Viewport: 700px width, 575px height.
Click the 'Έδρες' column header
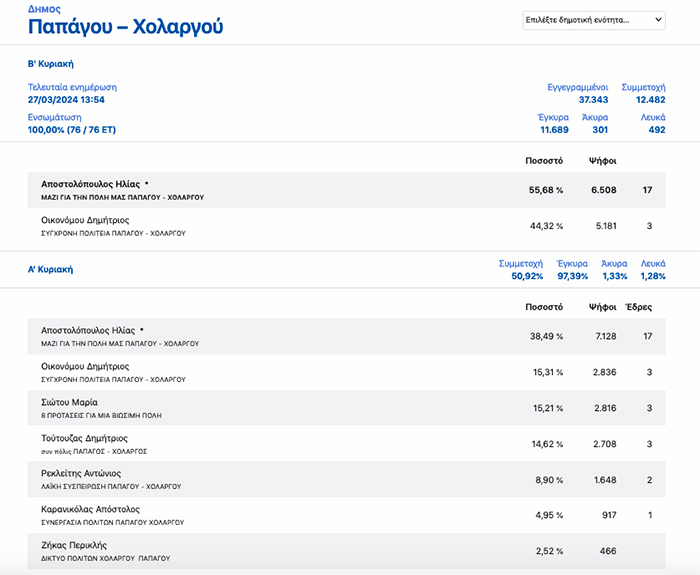pos(638,306)
